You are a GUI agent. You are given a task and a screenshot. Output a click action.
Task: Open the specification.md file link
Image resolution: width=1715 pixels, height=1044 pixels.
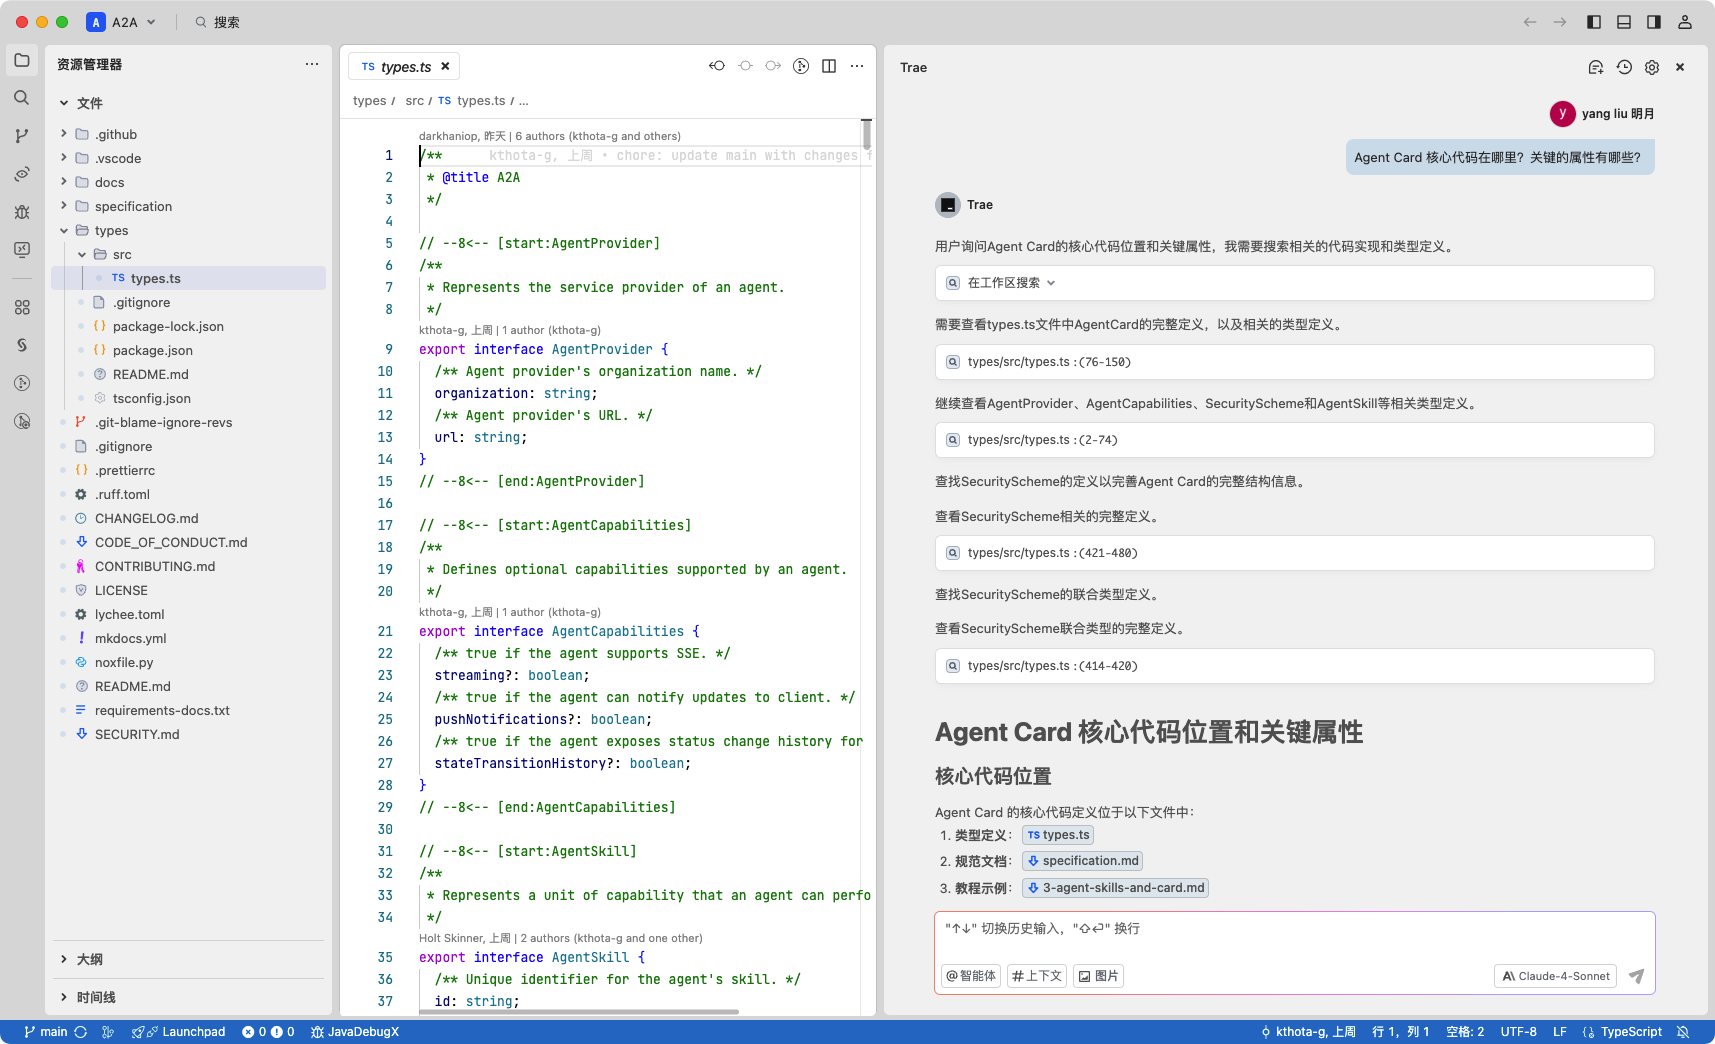pos(1082,861)
